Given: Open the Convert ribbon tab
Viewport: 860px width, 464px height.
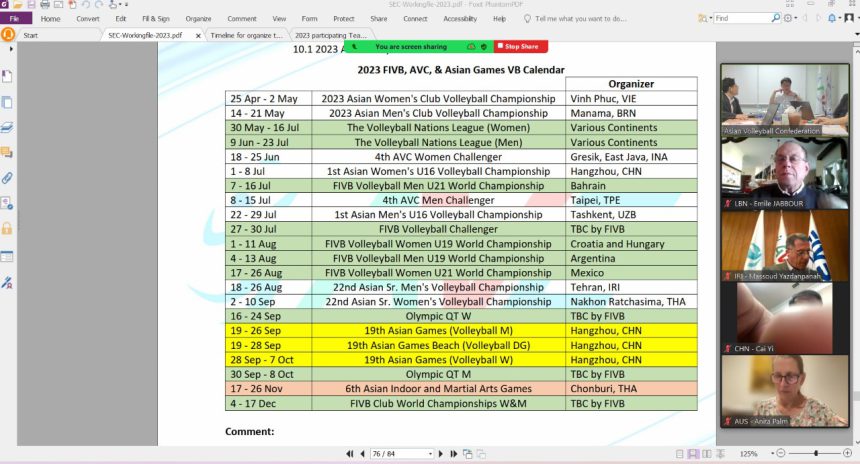Looking at the screenshot, I should (88, 19).
